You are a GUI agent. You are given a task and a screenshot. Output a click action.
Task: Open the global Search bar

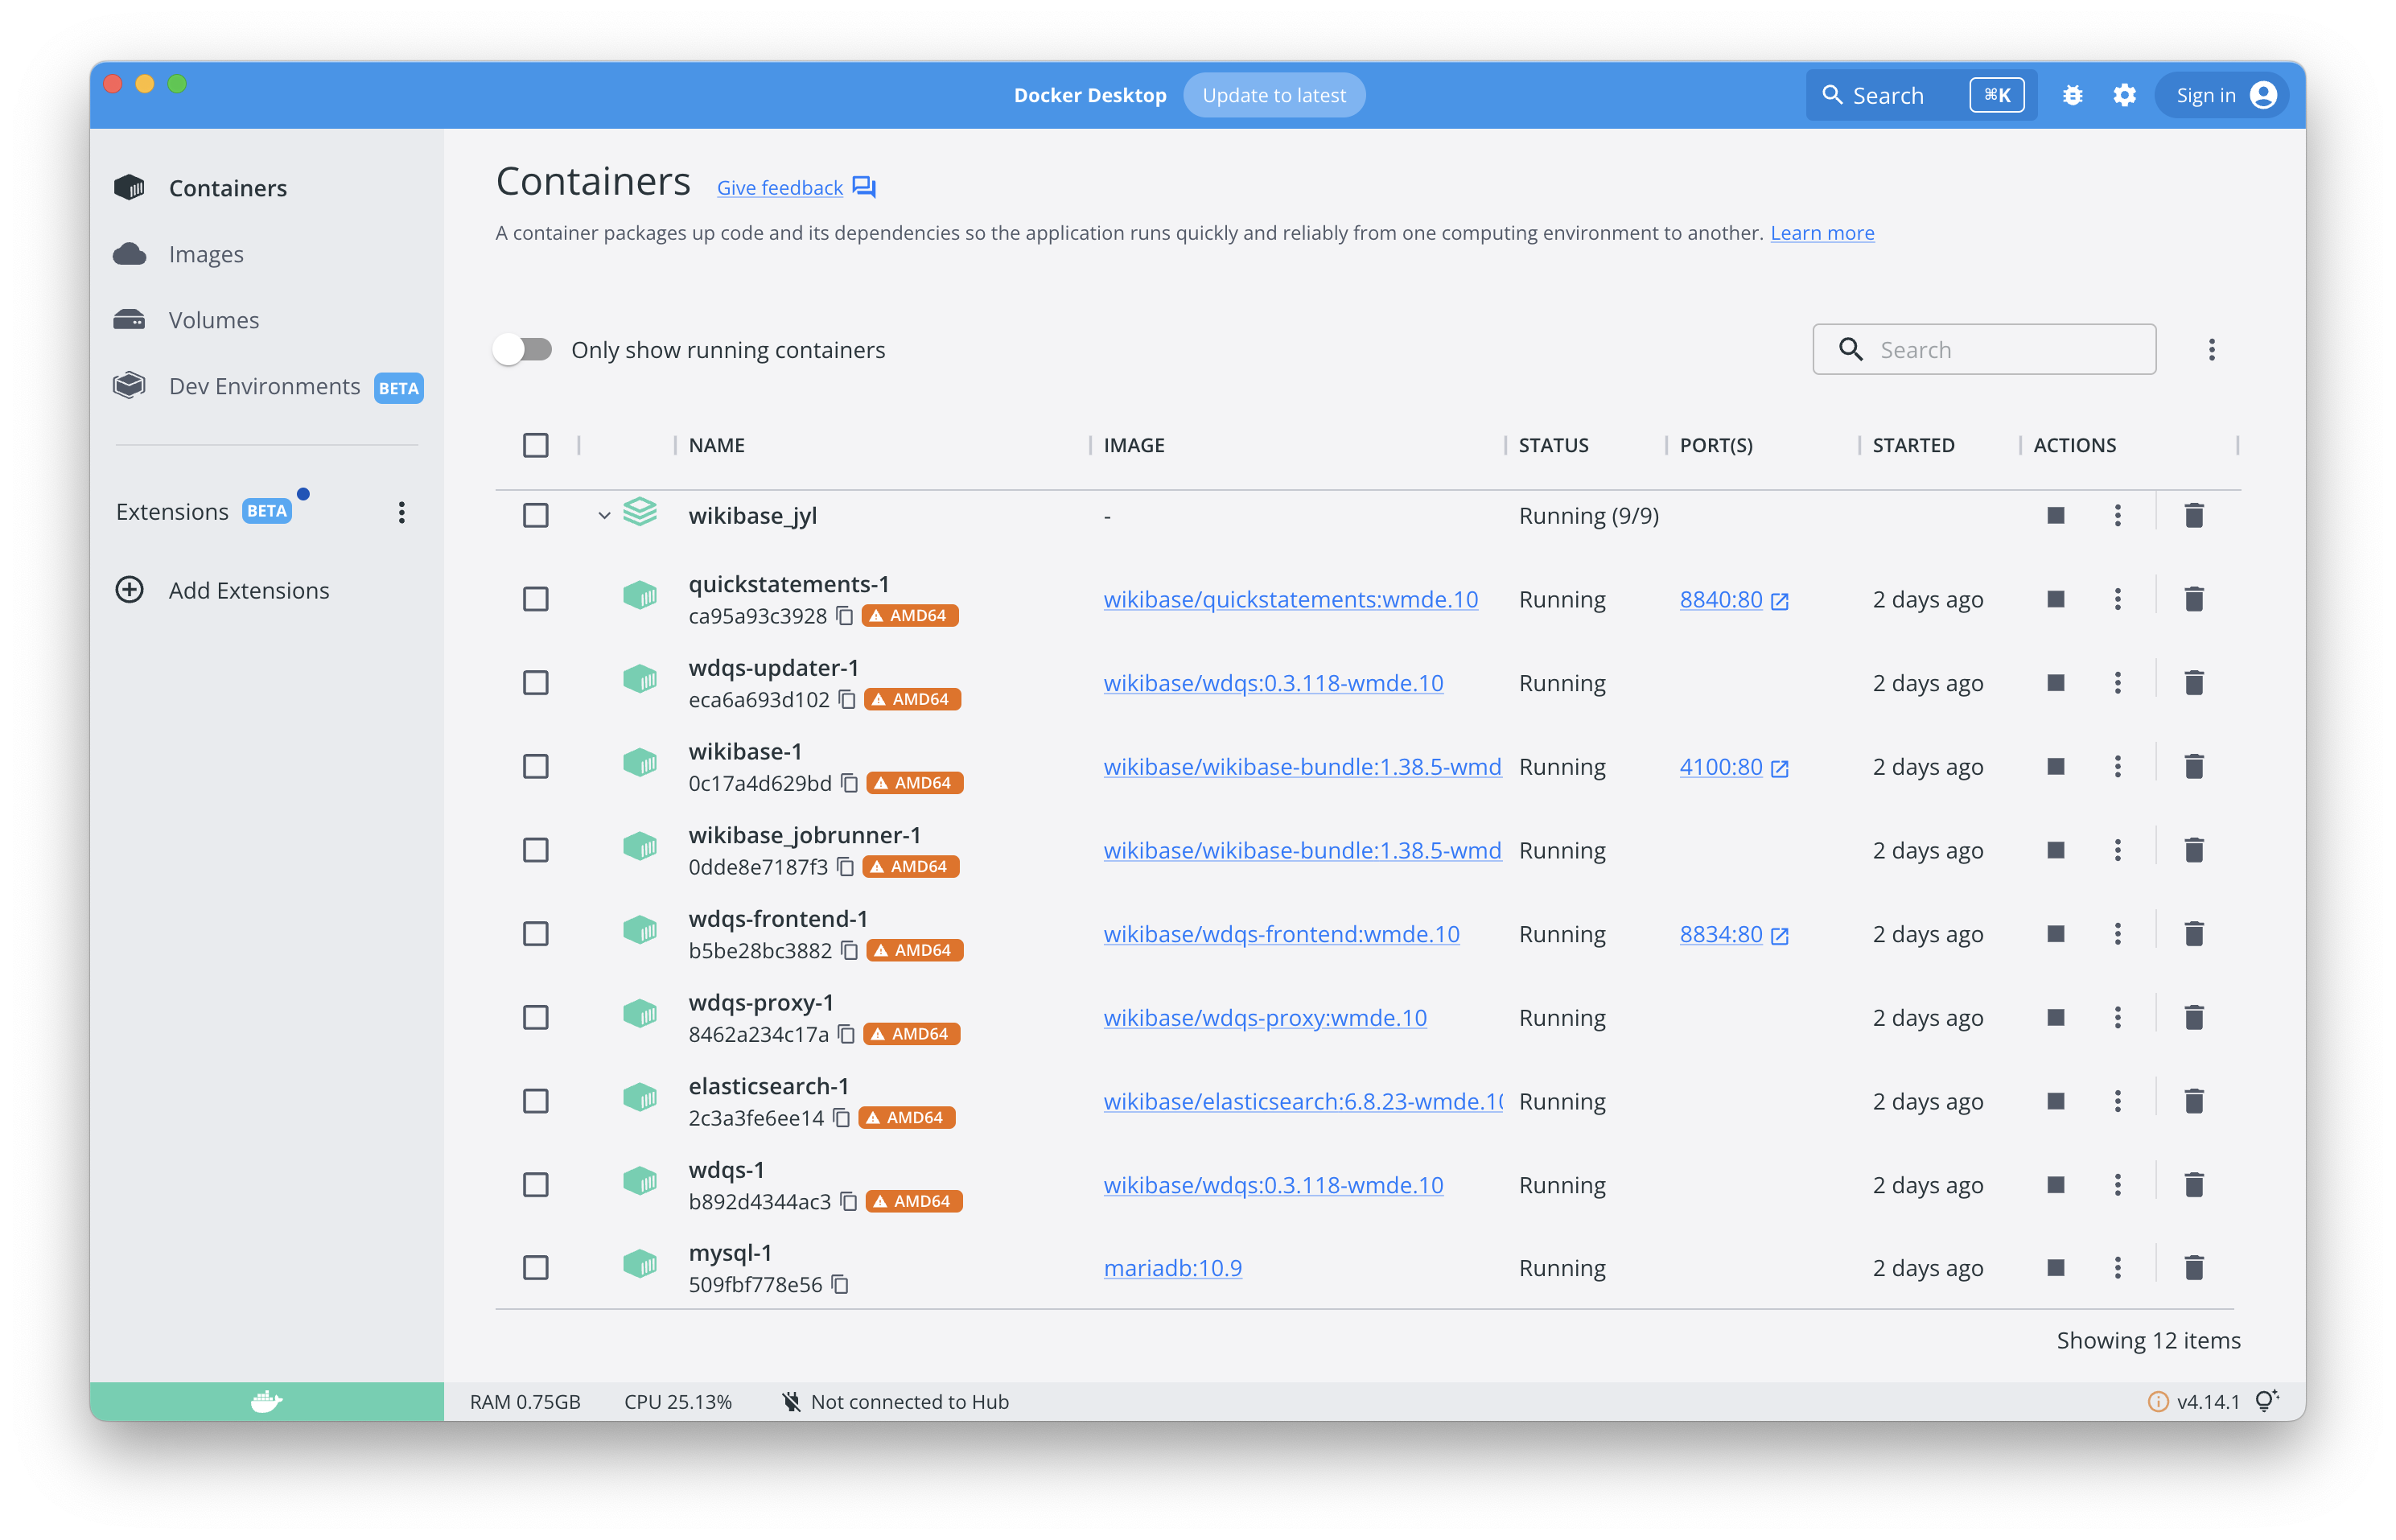tap(1920, 95)
